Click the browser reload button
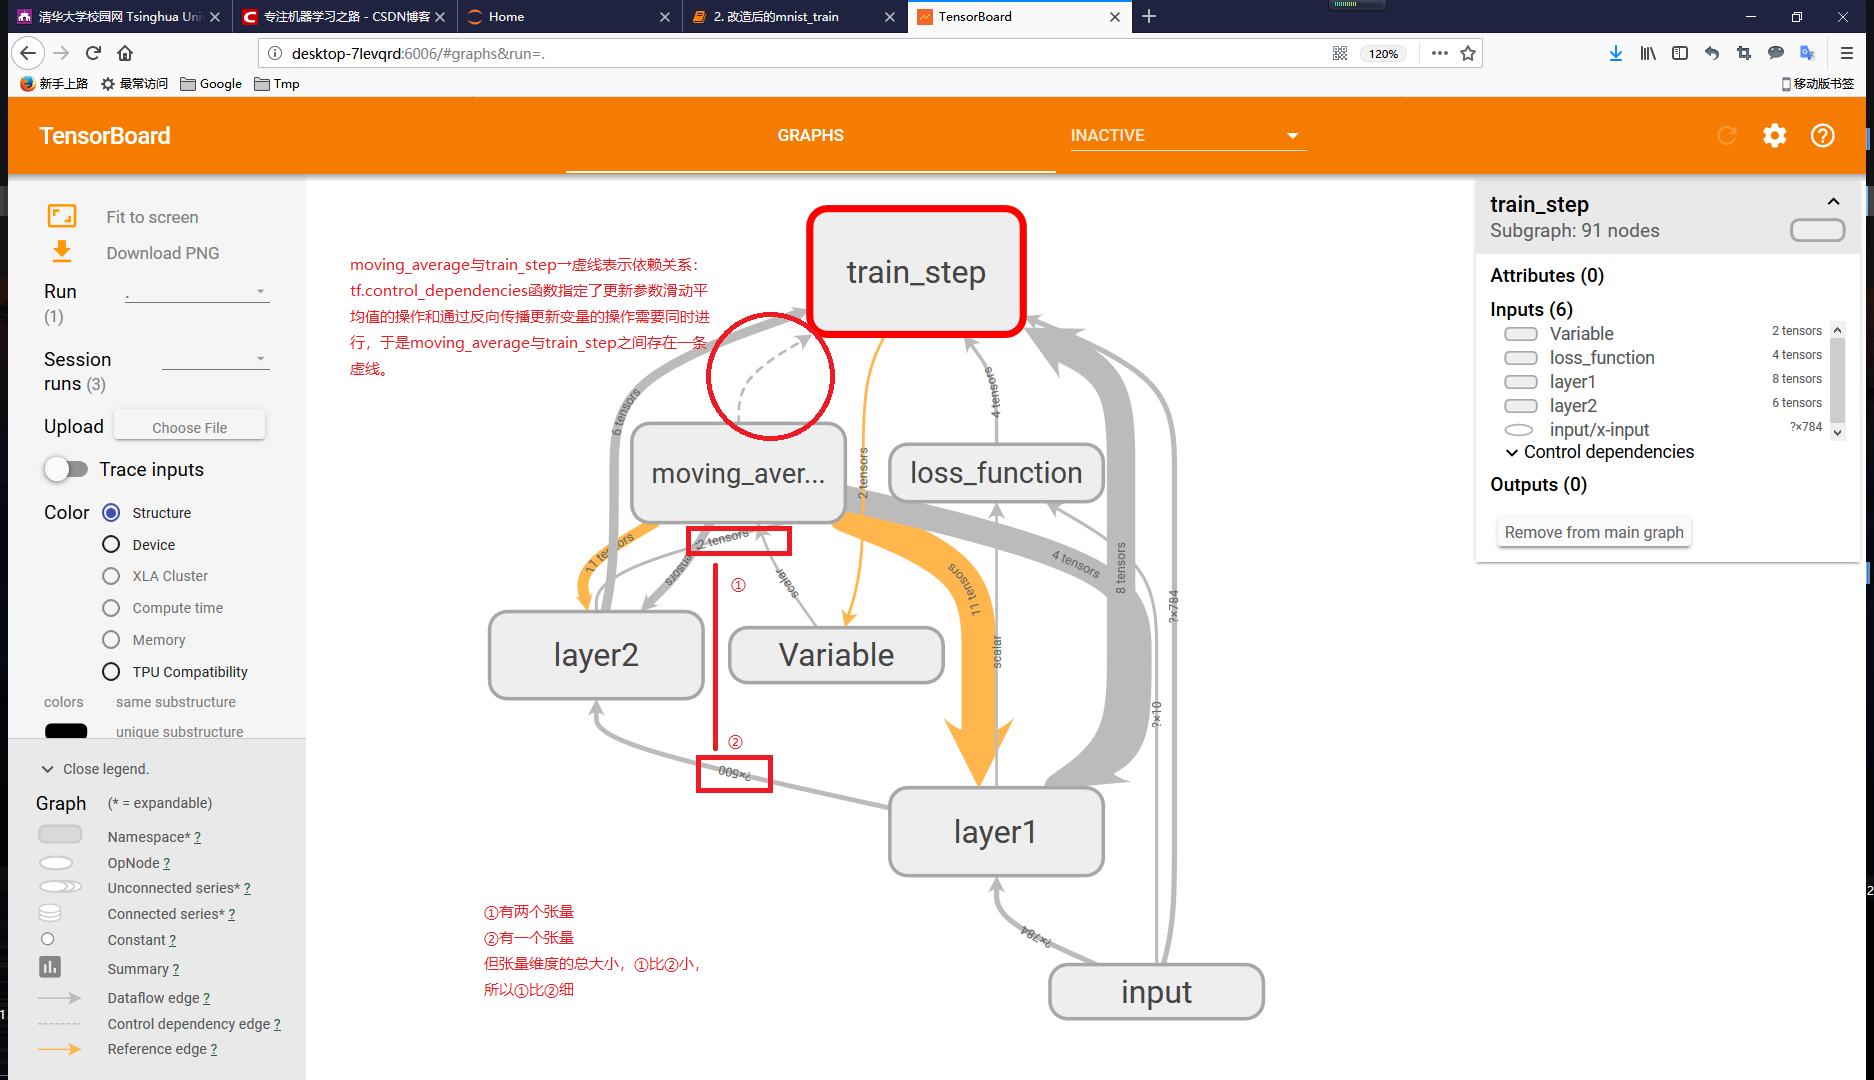Image resolution: width=1874 pixels, height=1080 pixels. tap(93, 53)
